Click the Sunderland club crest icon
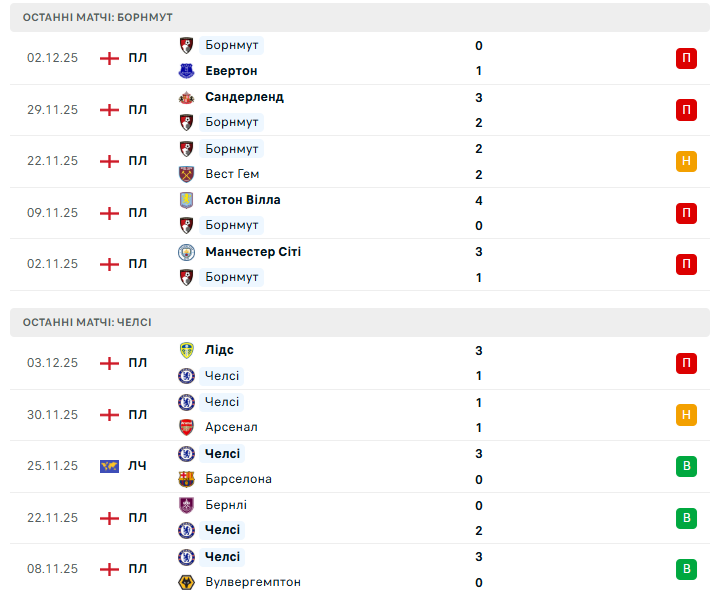The width and height of the screenshot is (718, 600). 186,97
